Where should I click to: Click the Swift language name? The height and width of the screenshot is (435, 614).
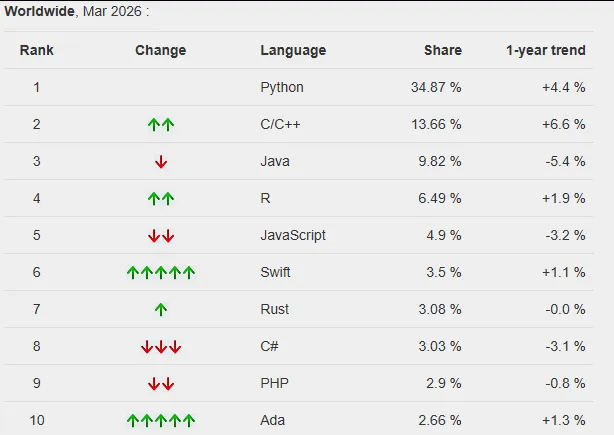[275, 273]
